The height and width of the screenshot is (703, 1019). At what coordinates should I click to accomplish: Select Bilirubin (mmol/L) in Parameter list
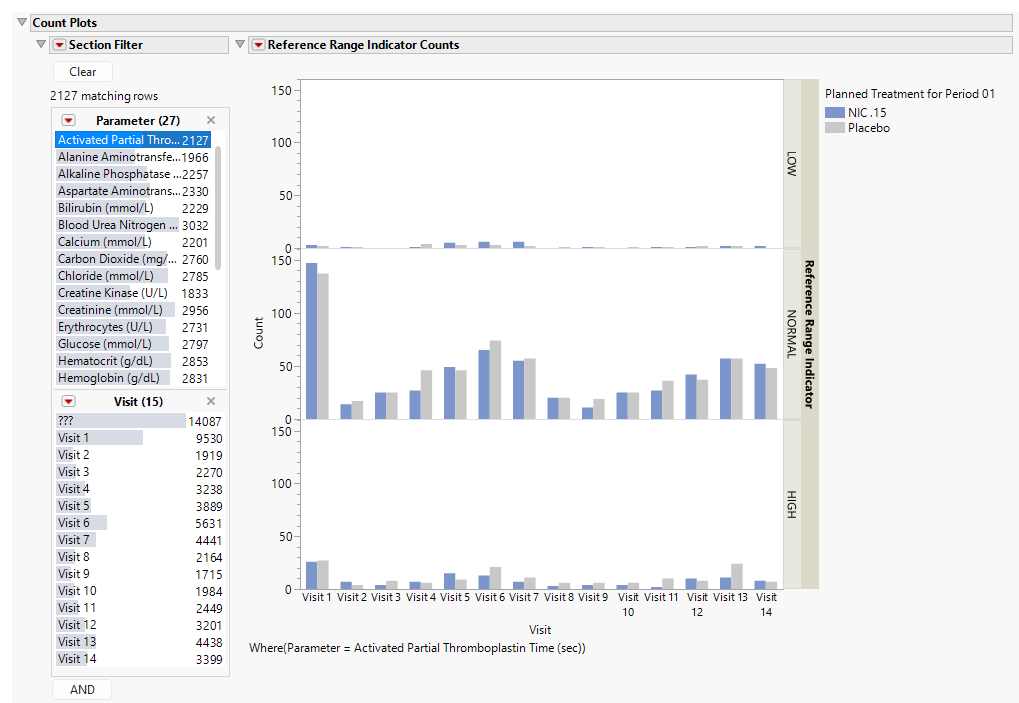click(x=105, y=208)
